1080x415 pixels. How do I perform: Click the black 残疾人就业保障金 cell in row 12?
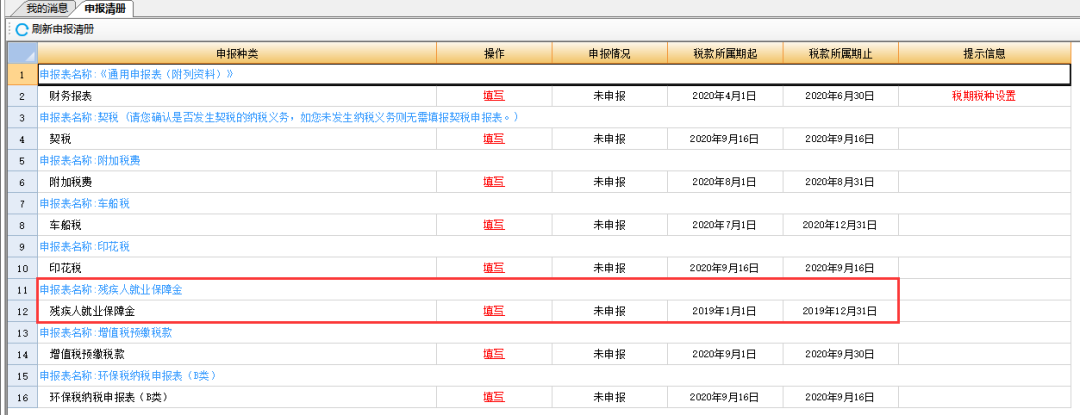pyautogui.click(x=237, y=310)
